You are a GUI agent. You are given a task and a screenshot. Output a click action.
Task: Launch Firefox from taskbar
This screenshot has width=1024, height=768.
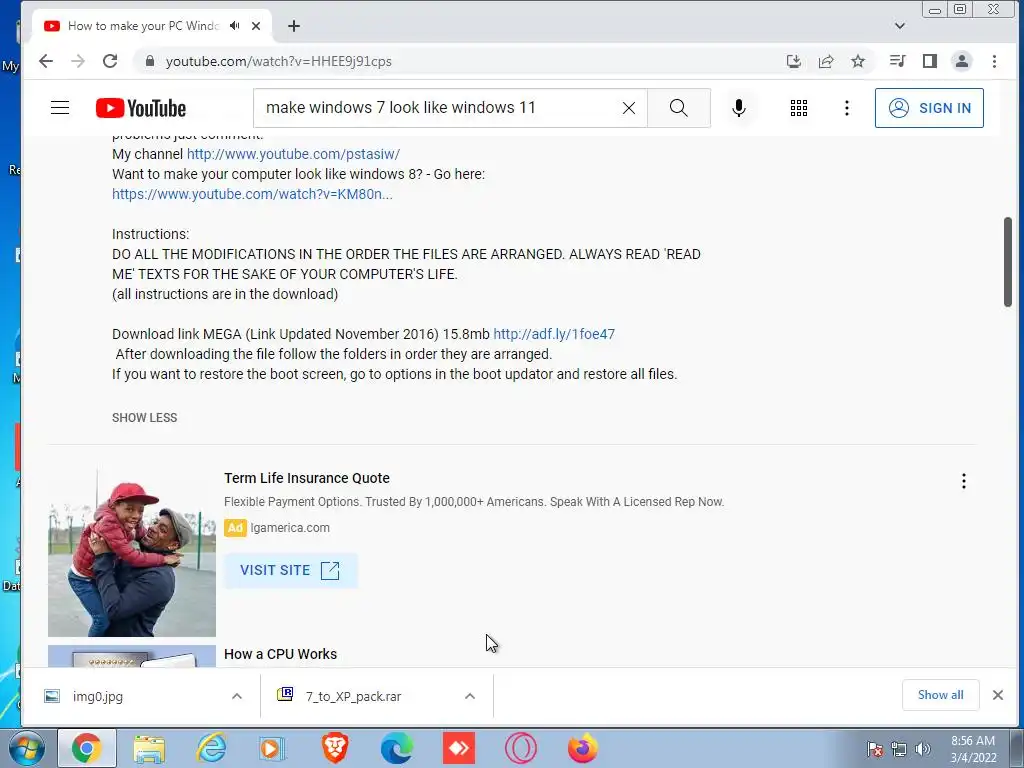click(583, 748)
